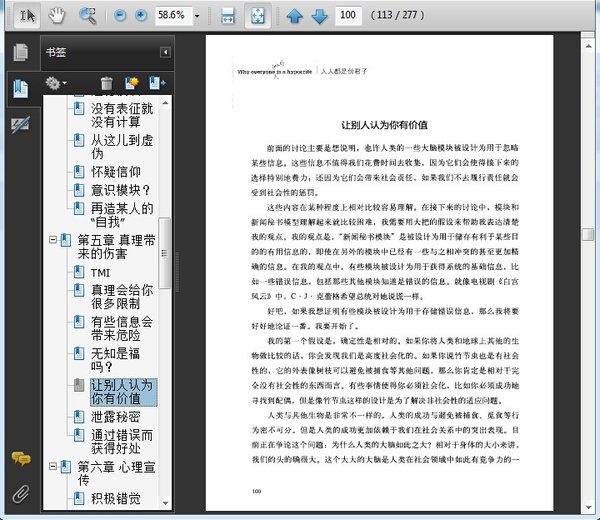
Task: Collapse the 第五章 真理带来的伤害 chapter
Action: pyautogui.click(x=53, y=240)
